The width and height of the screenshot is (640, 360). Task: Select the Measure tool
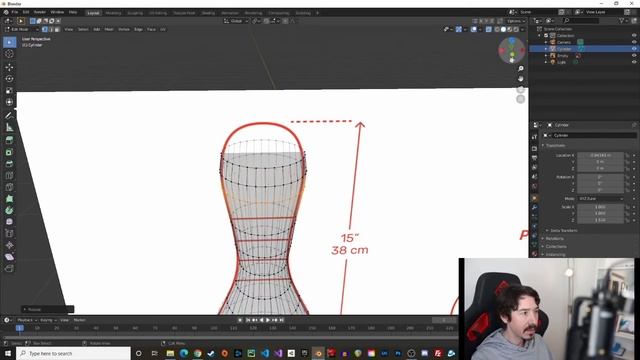tap(9, 128)
